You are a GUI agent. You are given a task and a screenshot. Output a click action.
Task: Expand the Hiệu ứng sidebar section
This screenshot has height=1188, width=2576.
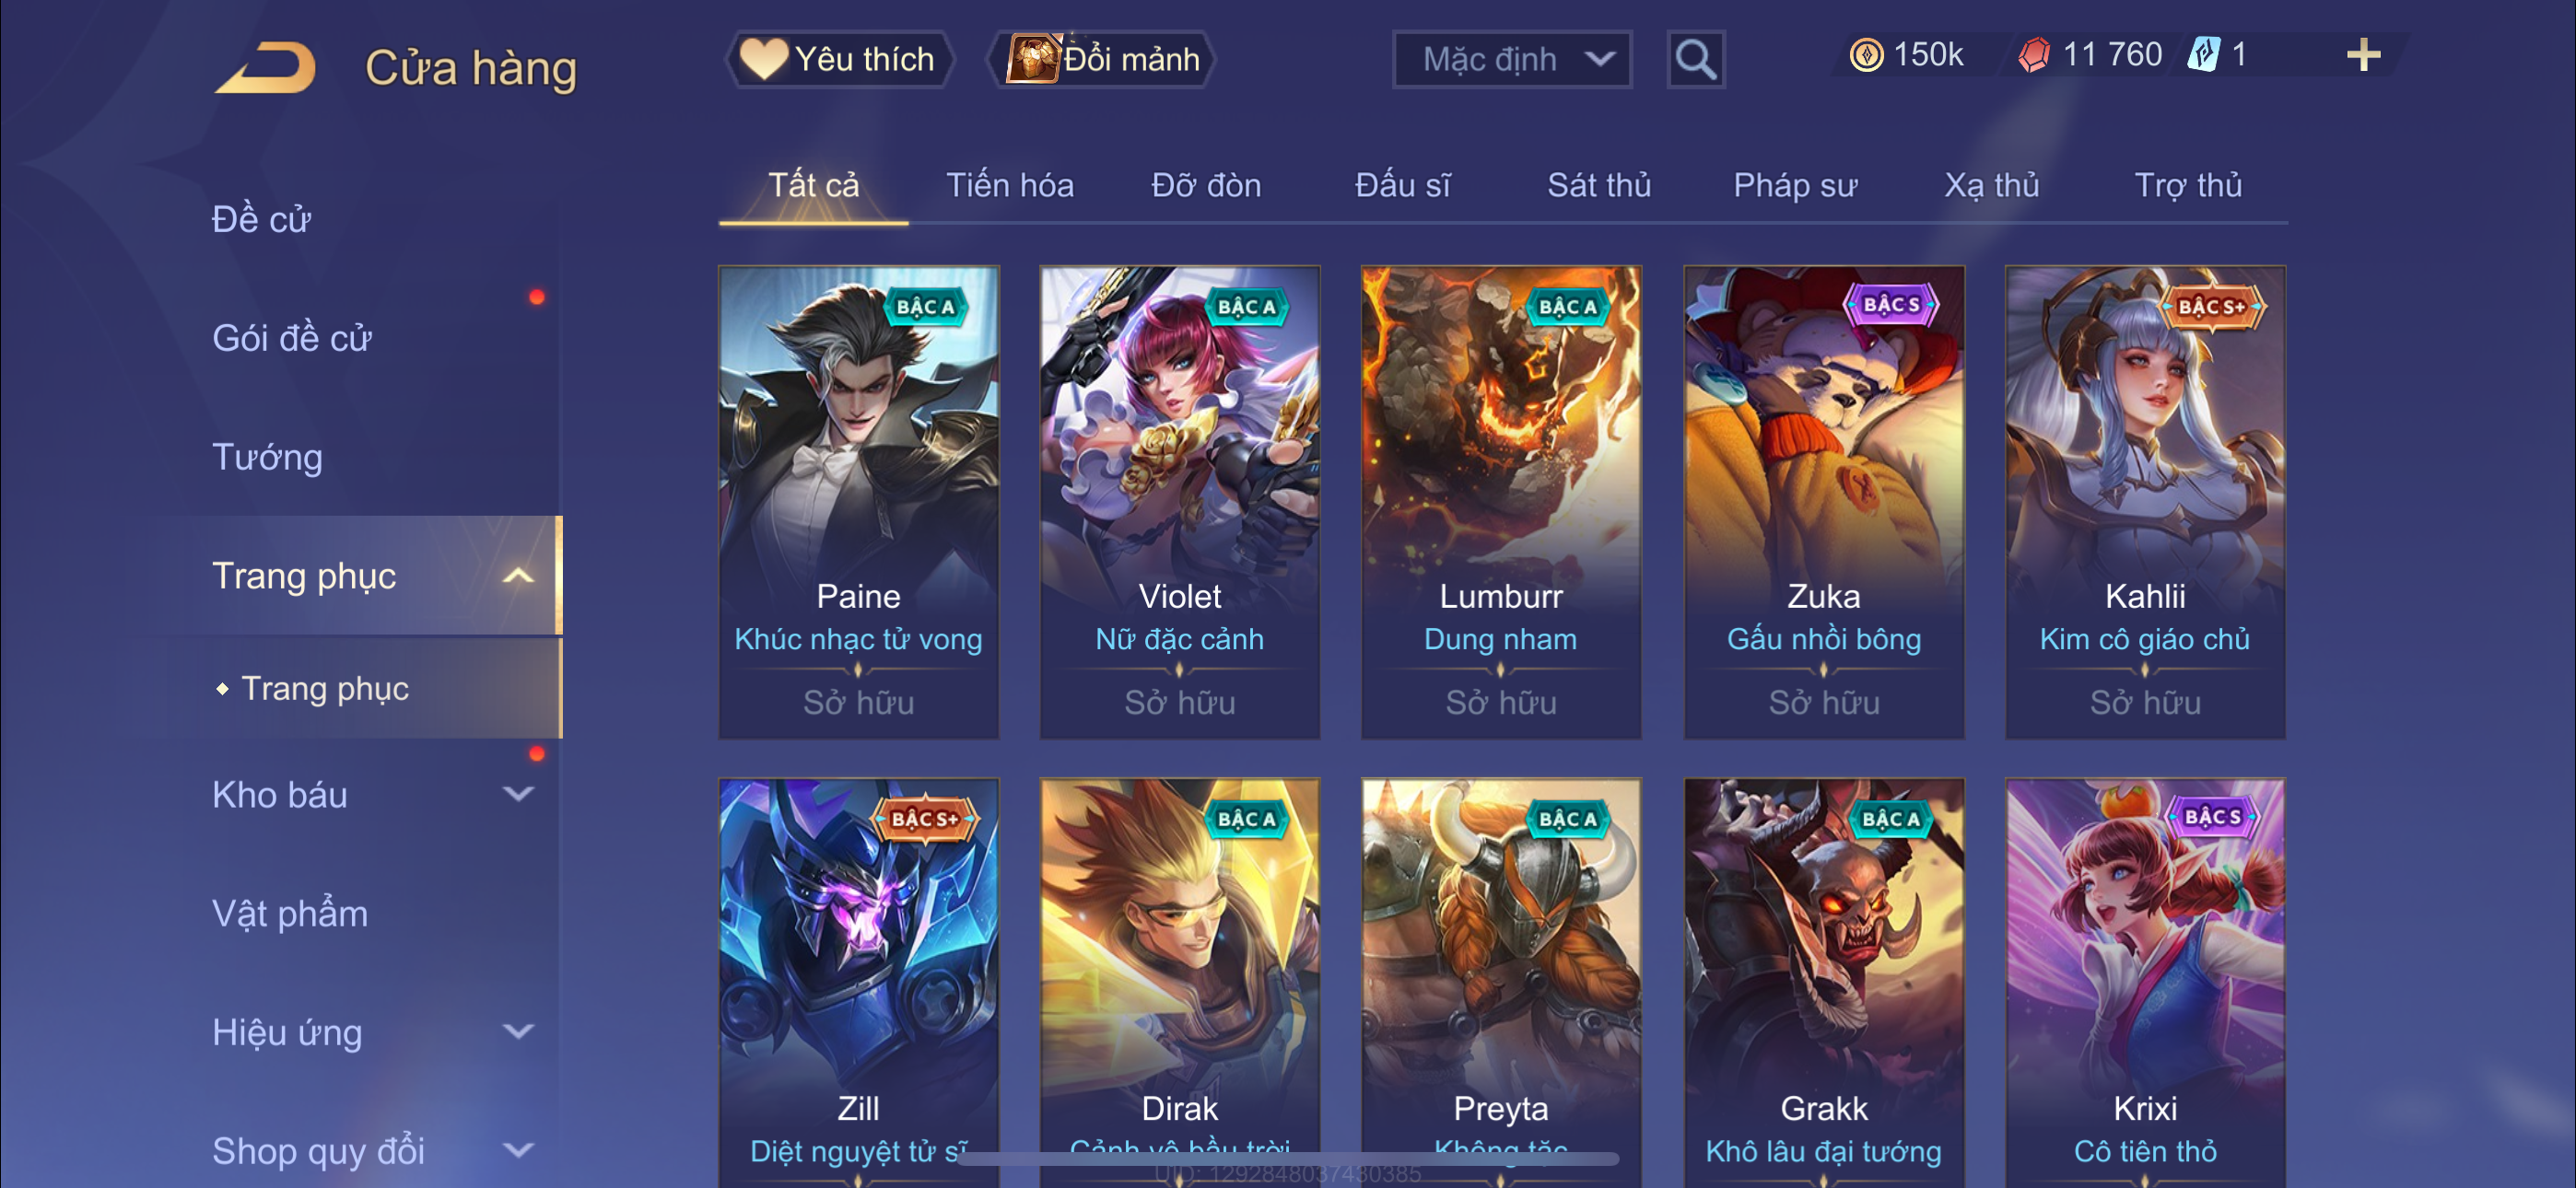click(517, 1032)
